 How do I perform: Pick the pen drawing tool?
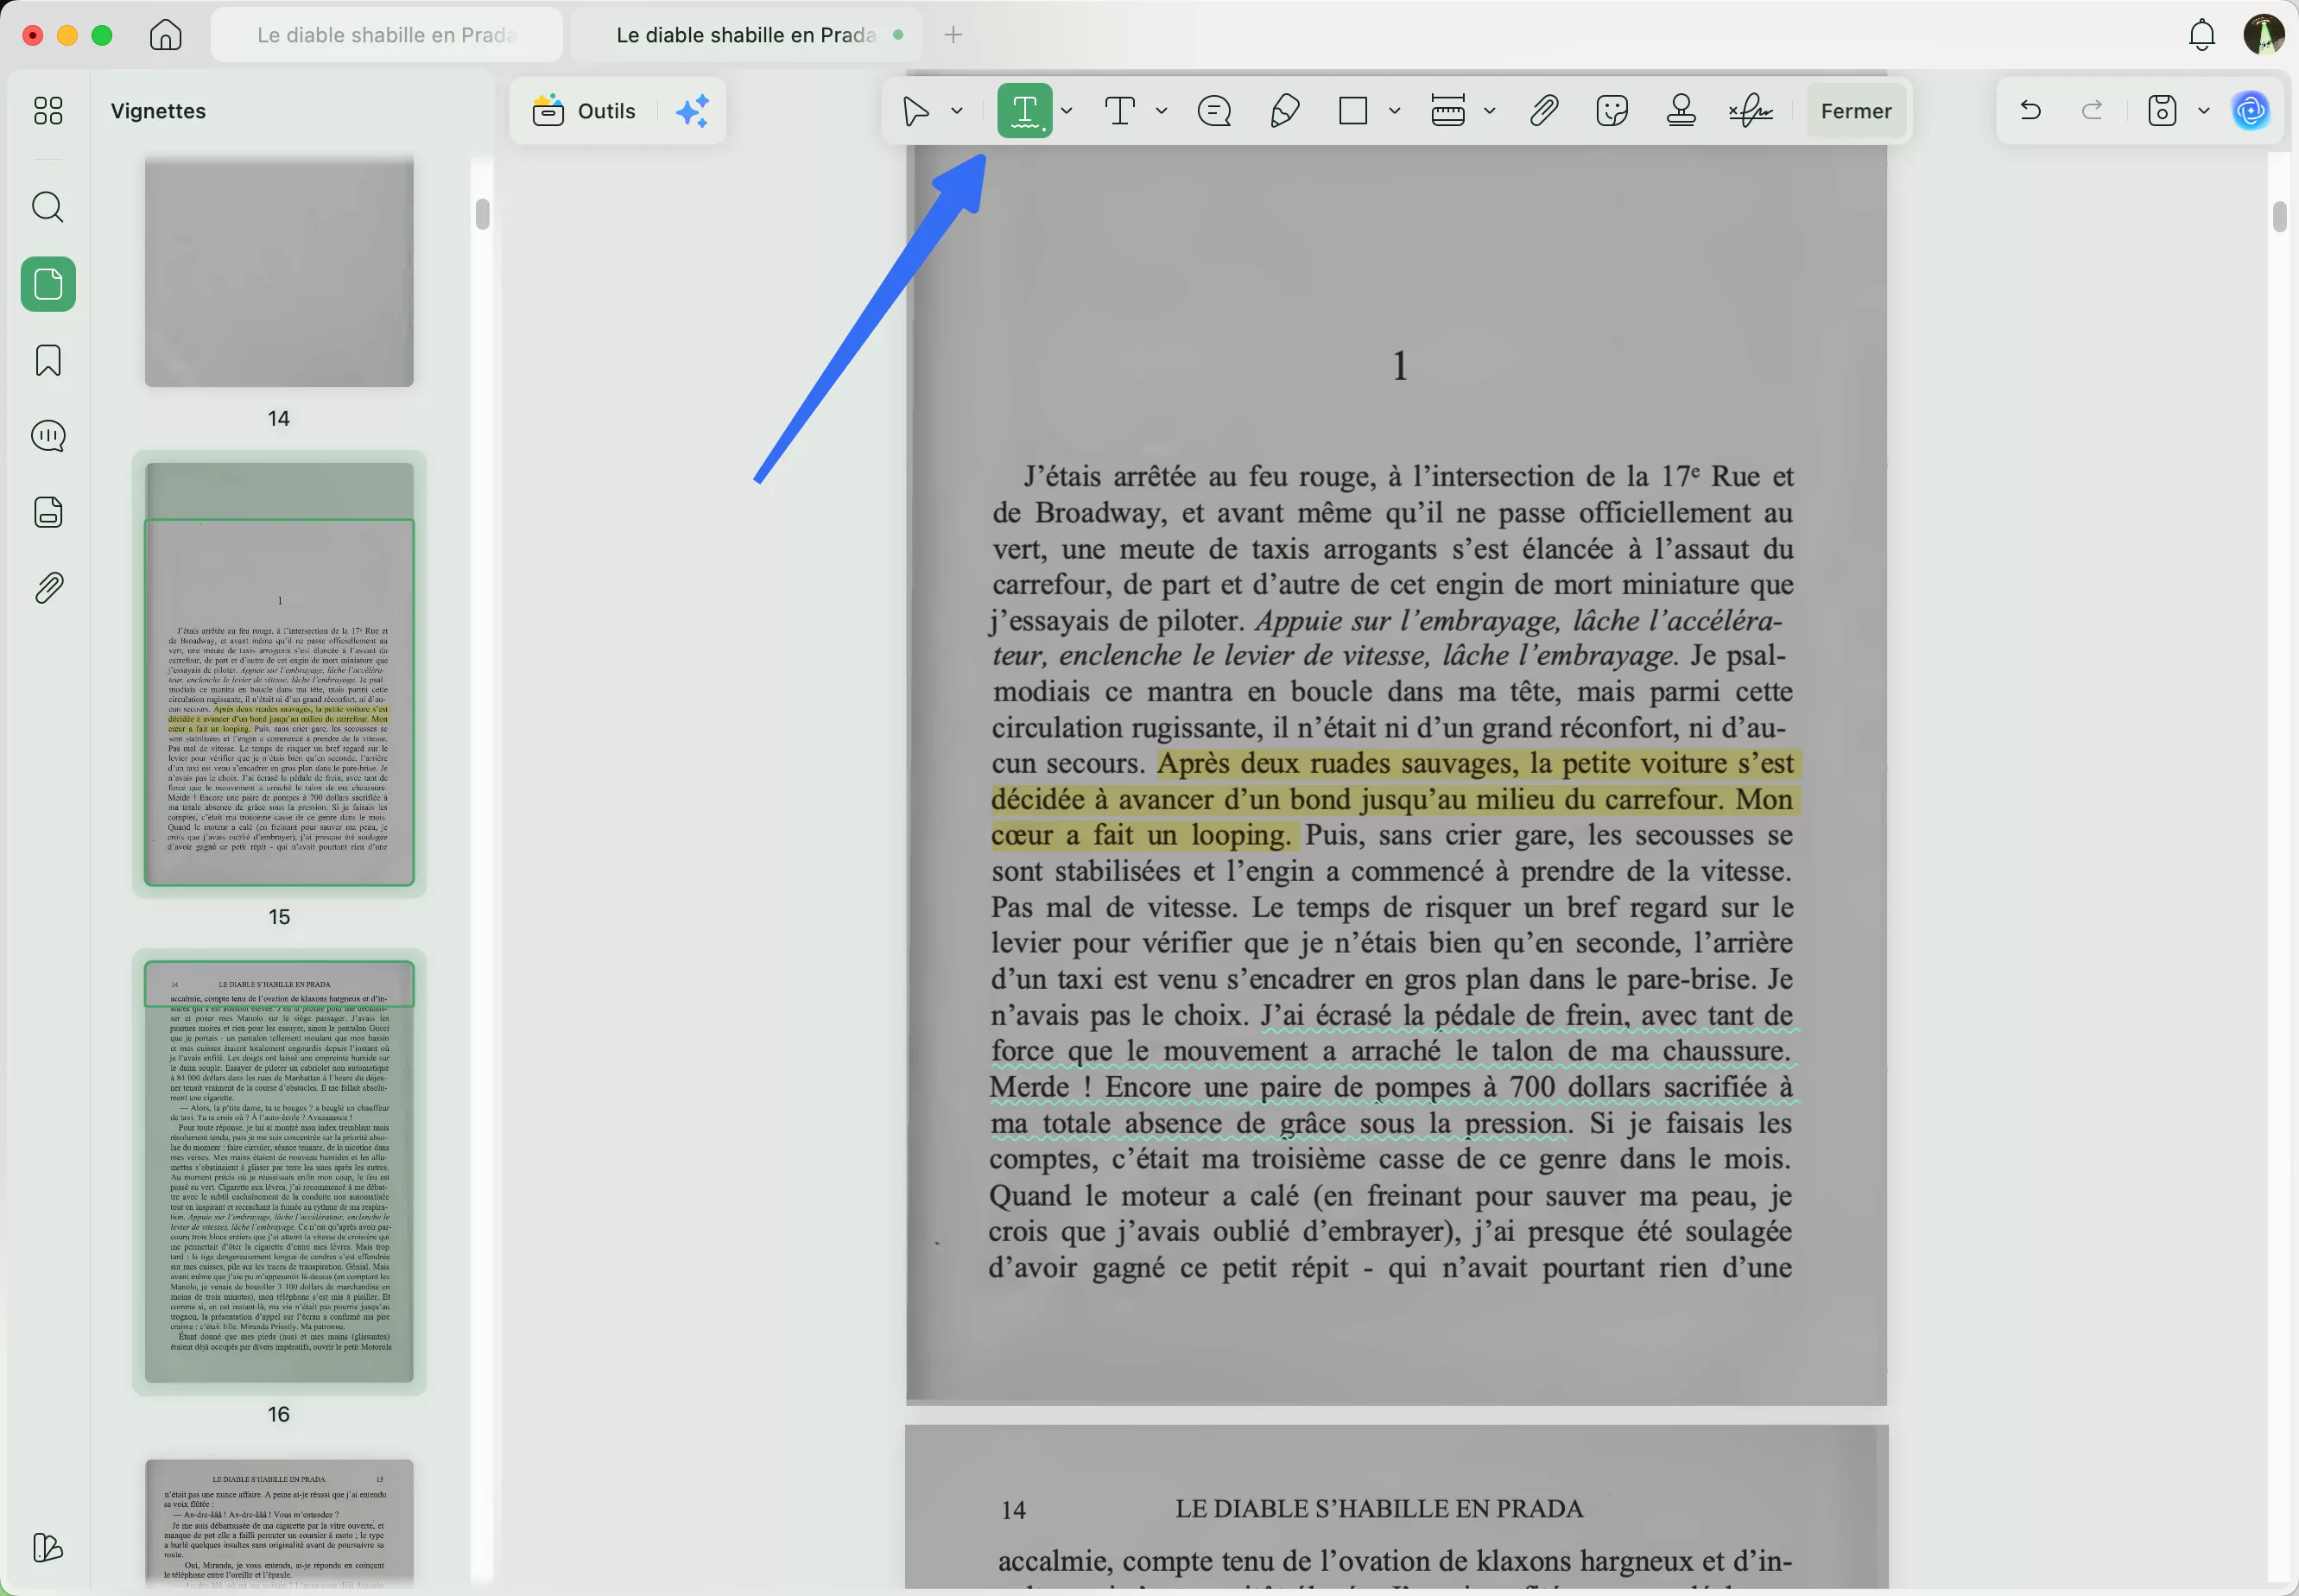click(1283, 110)
